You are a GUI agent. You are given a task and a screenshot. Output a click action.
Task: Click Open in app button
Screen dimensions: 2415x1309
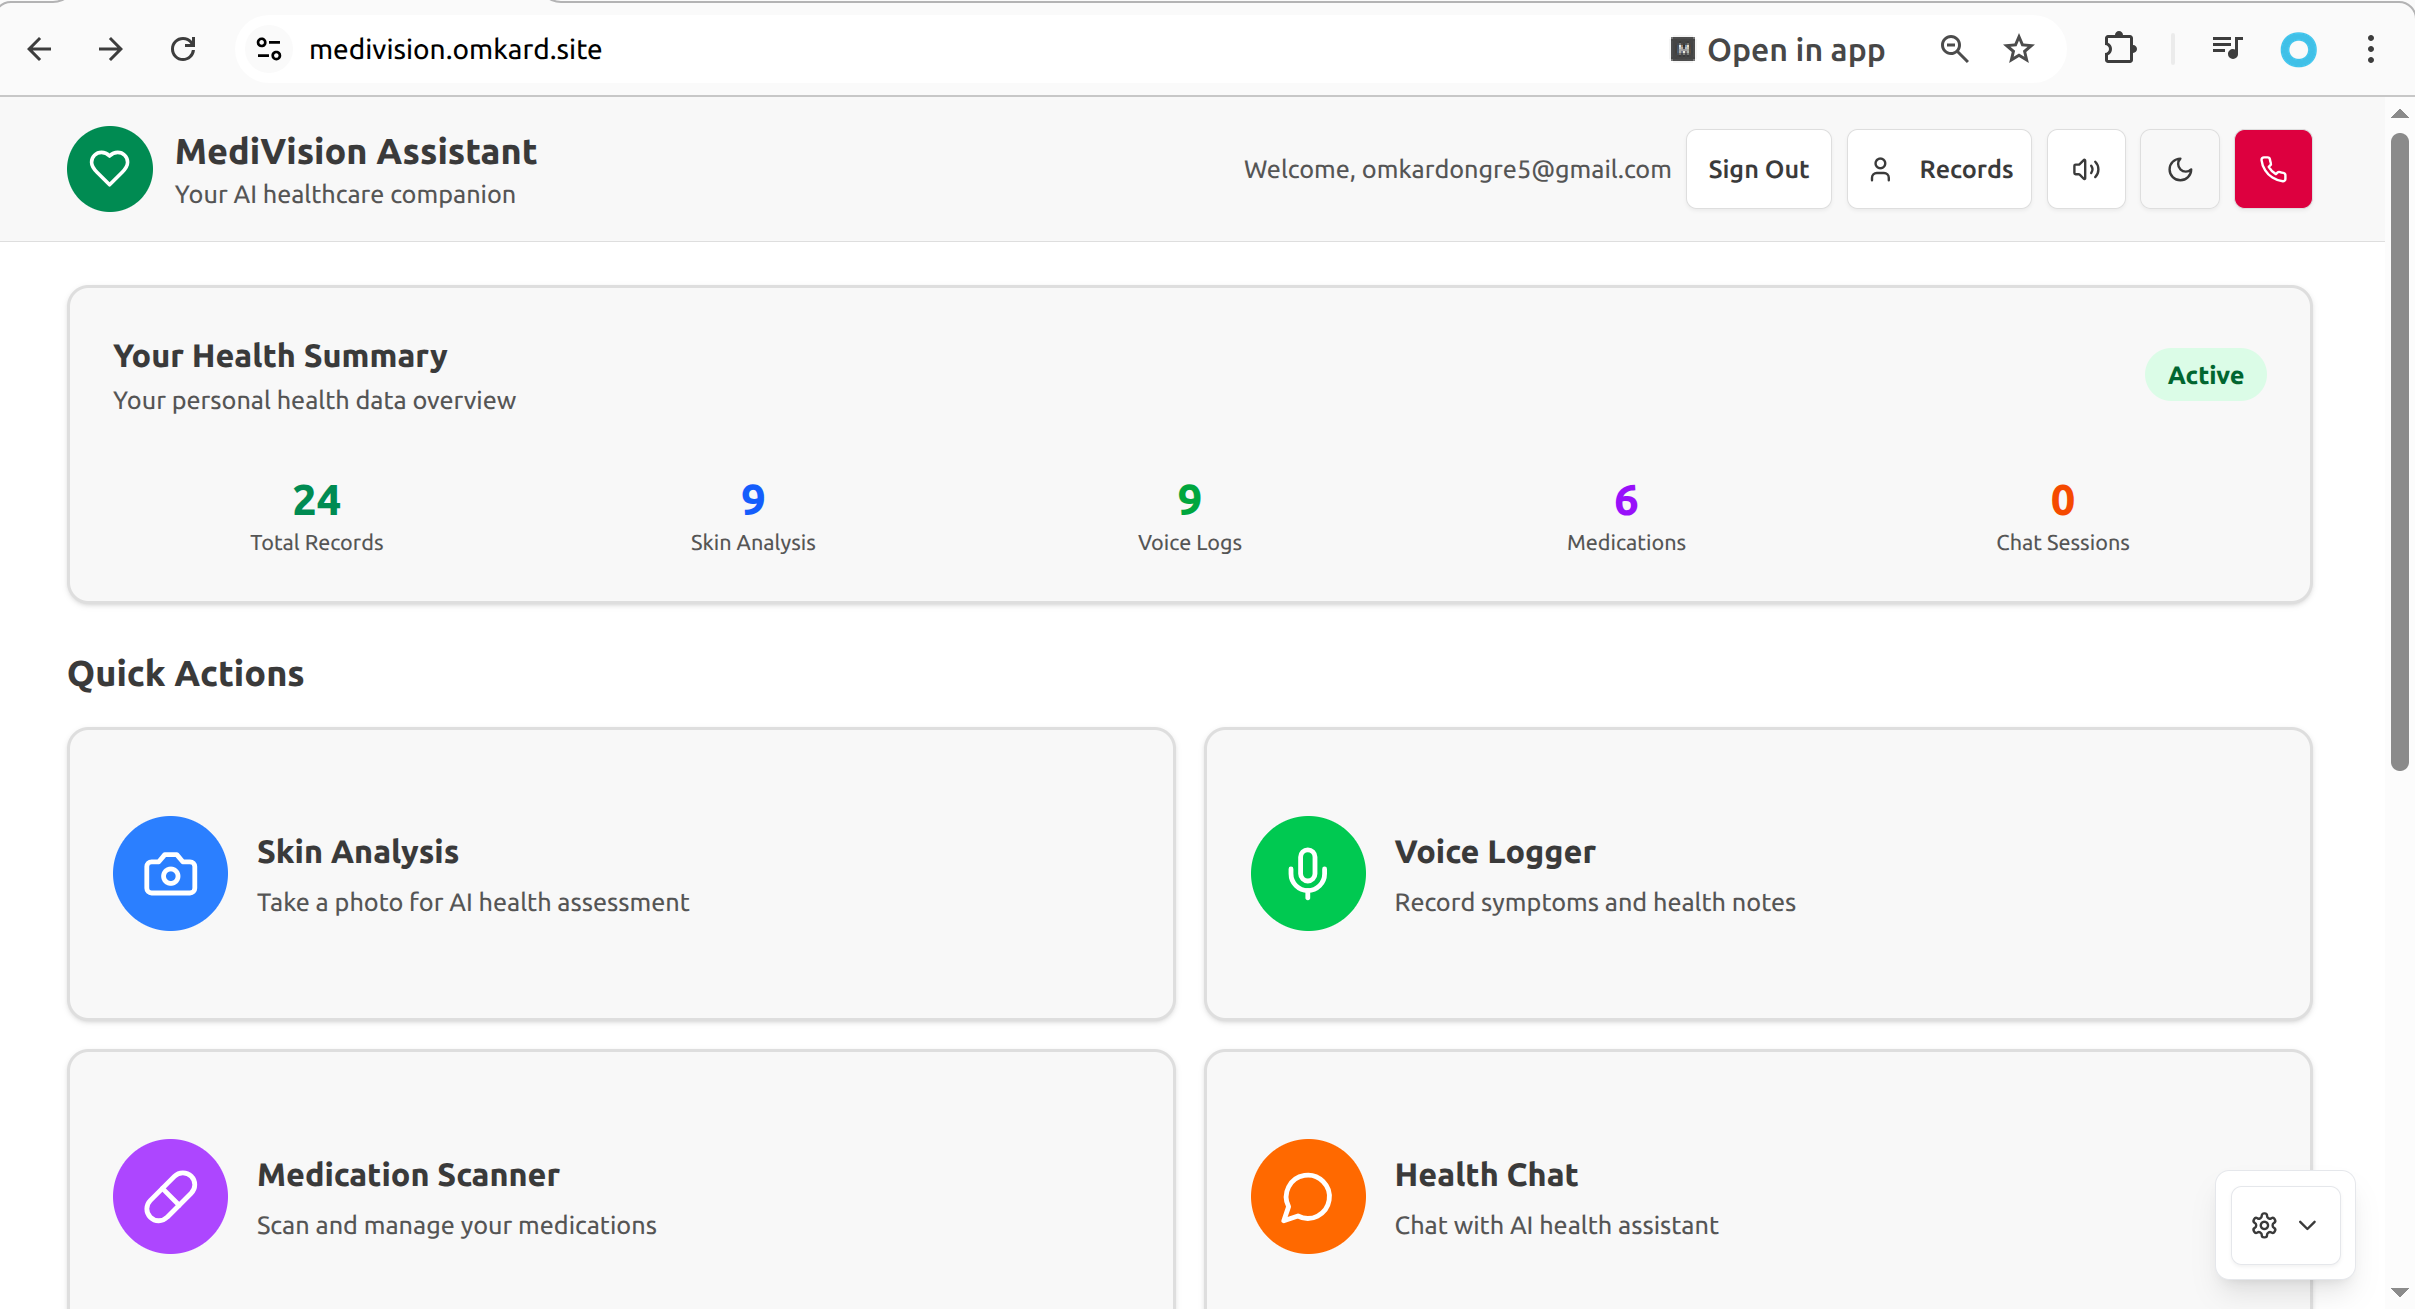click(1778, 49)
